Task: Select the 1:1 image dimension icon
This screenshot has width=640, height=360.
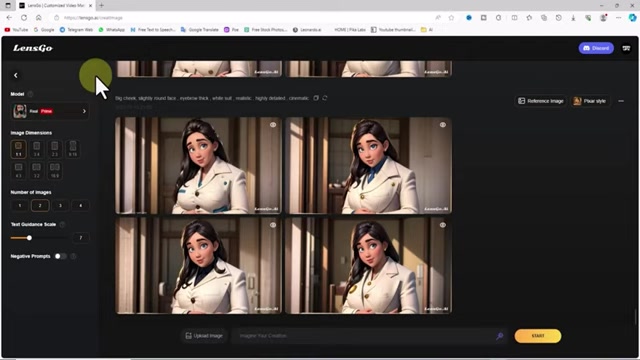Action: pyautogui.click(x=18, y=149)
